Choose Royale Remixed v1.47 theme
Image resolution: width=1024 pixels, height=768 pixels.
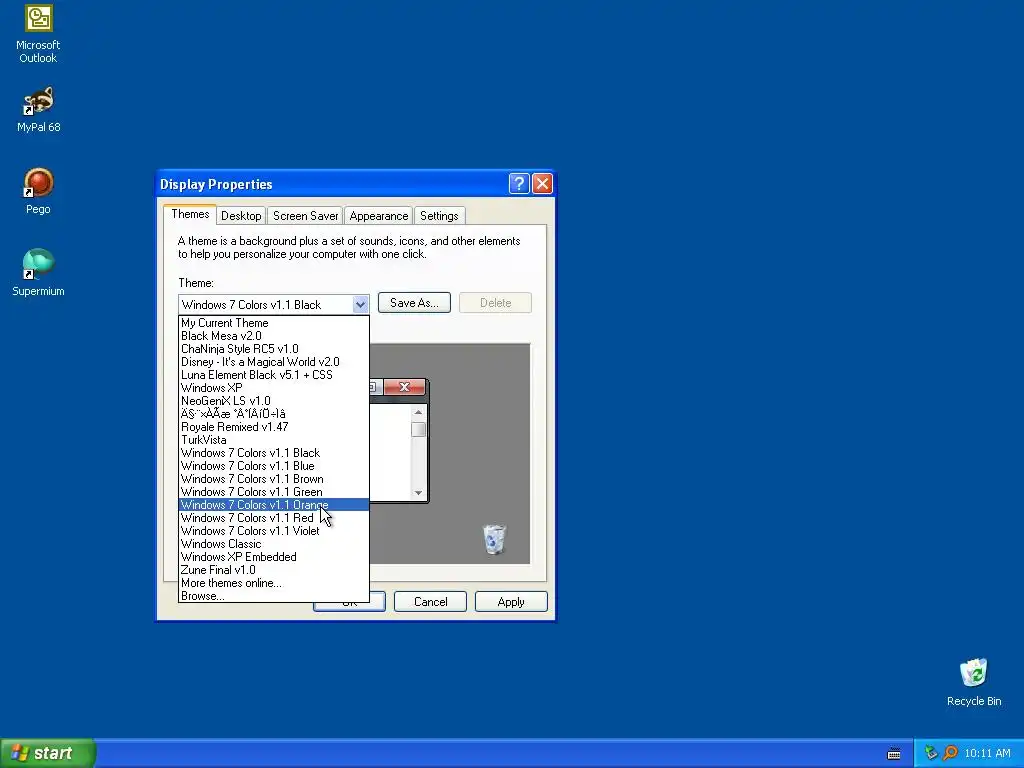point(274,427)
